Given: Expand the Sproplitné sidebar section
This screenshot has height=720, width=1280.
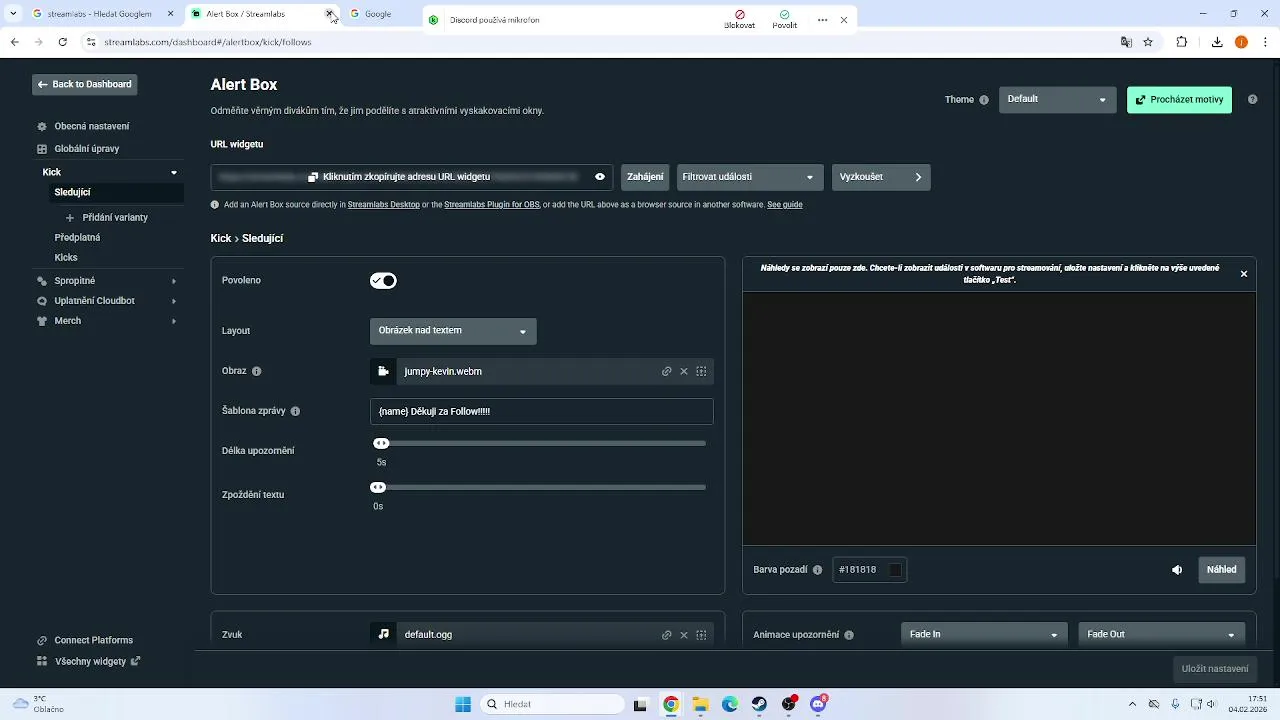Looking at the screenshot, I should pyautogui.click(x=174, y=281).
